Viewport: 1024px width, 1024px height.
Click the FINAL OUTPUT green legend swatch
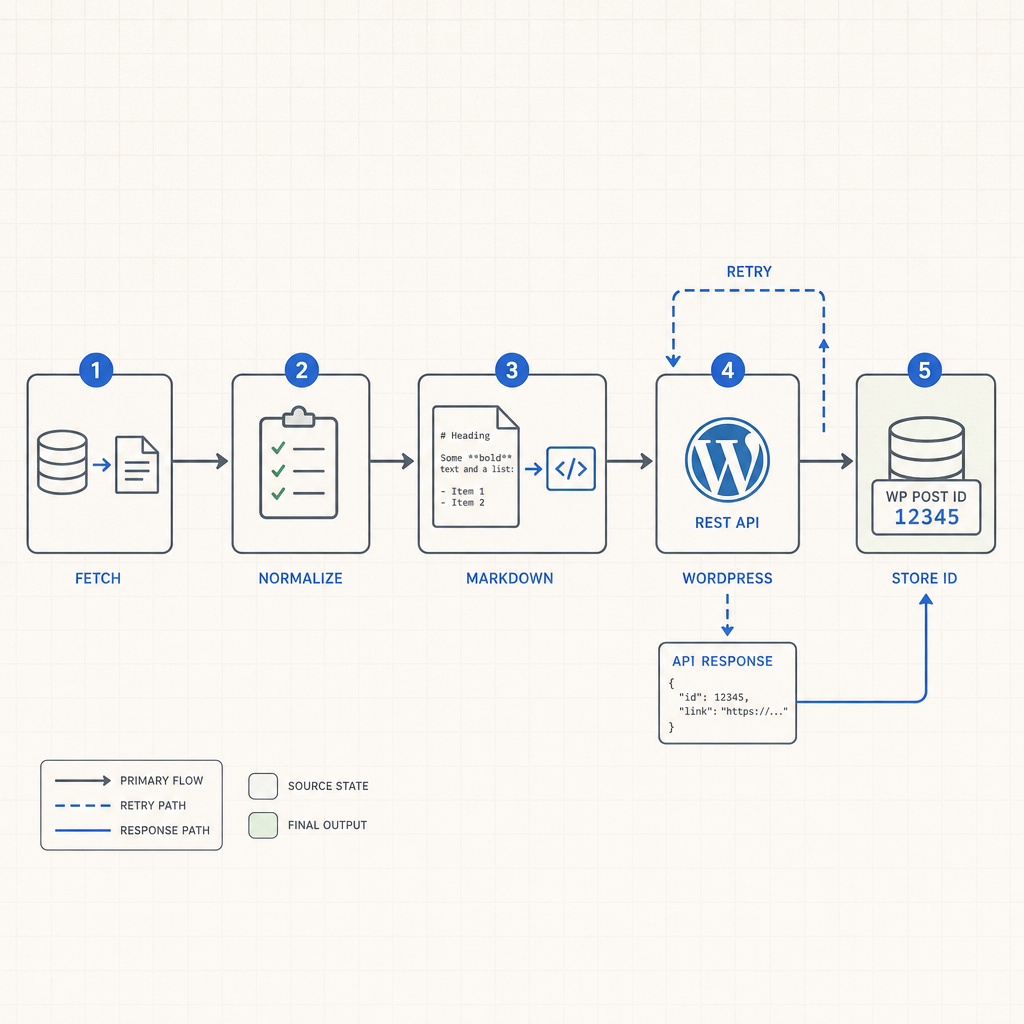tap(263, 825)
